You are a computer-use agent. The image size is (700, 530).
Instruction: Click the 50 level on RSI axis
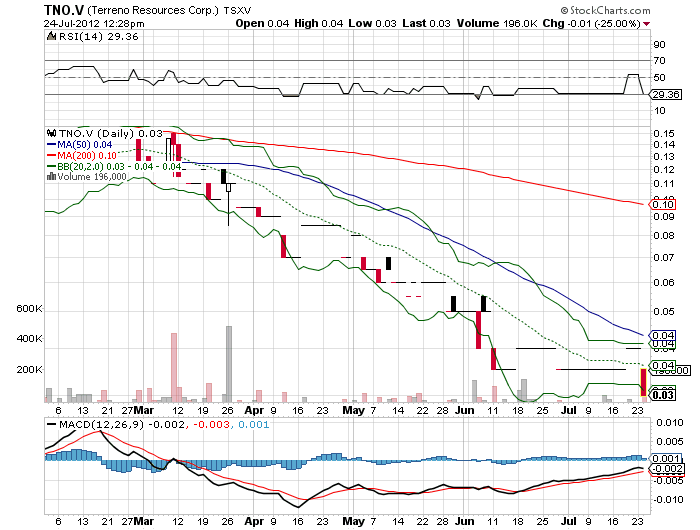(x=659, y=78)
